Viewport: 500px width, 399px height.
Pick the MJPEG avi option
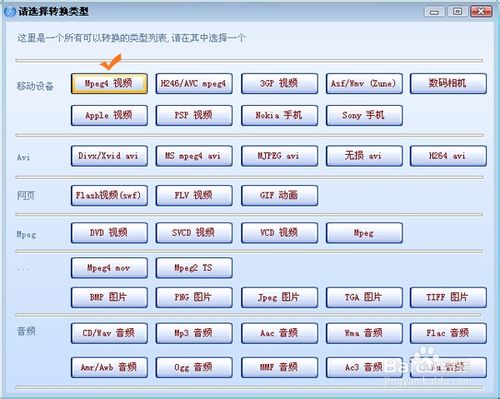pyautogui.click(x=279, y=156)
